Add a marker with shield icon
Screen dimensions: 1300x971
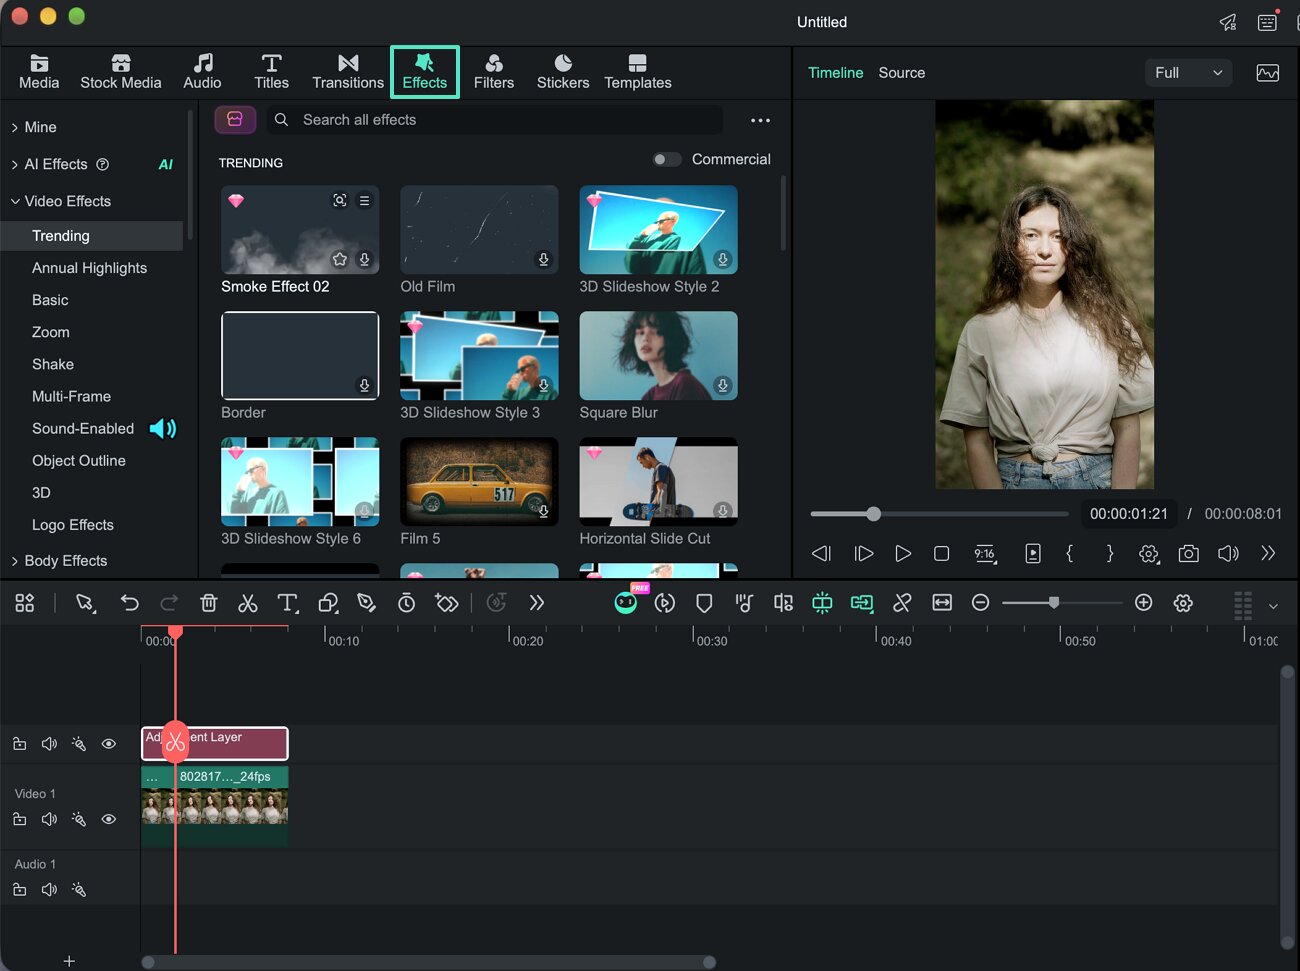coord(704,603)
